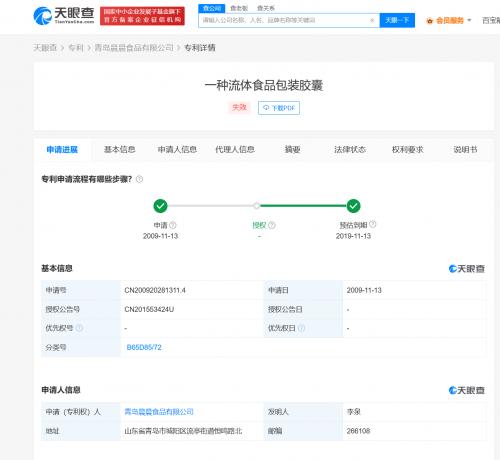Switch search mode to 查老板
Image resolution: width=500 pixels, height=460 pixels.
click(x=239, y=8)
